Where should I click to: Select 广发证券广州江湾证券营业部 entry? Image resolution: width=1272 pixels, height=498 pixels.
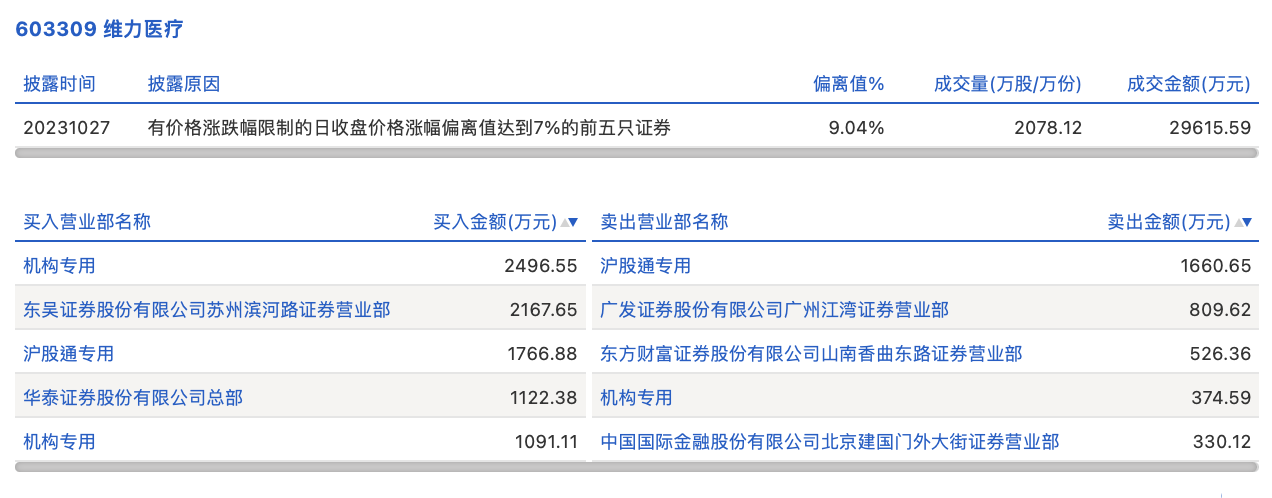pos(774,310)
